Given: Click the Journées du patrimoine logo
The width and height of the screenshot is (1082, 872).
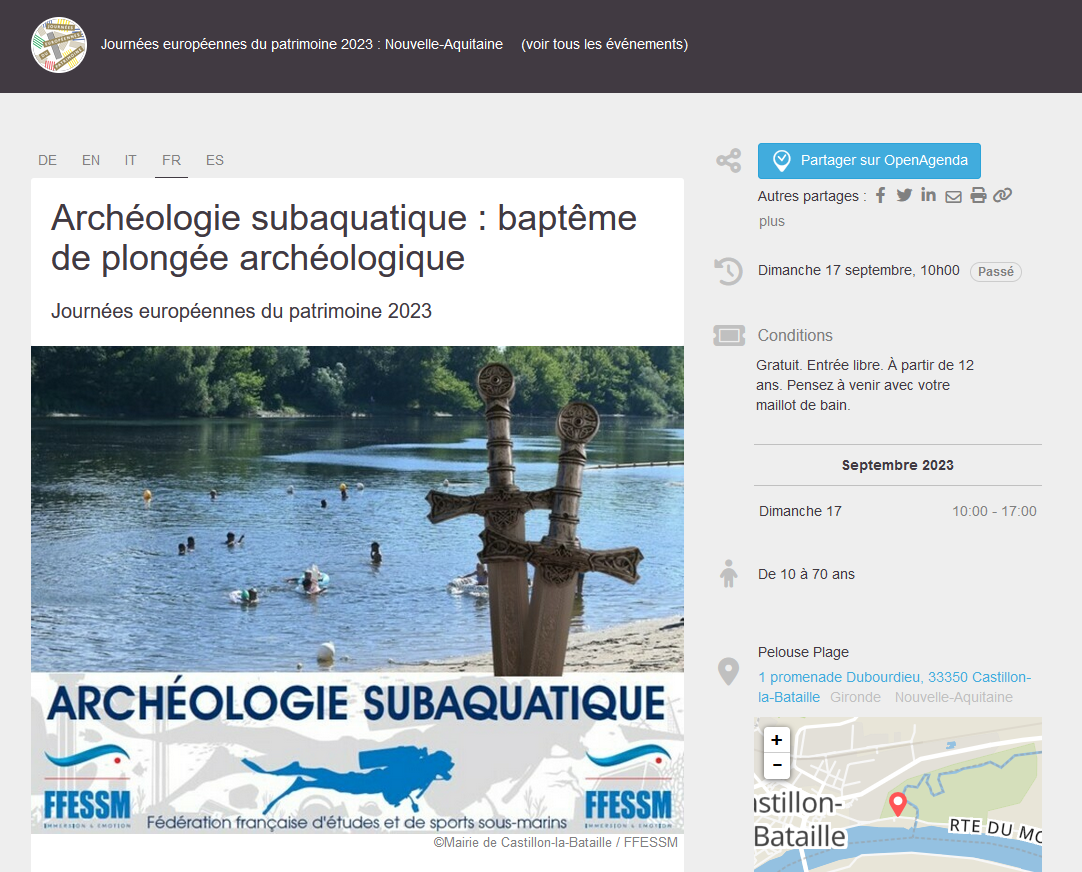Looking at the screenshot, I should pyautogui.click(x=59, y=45).
